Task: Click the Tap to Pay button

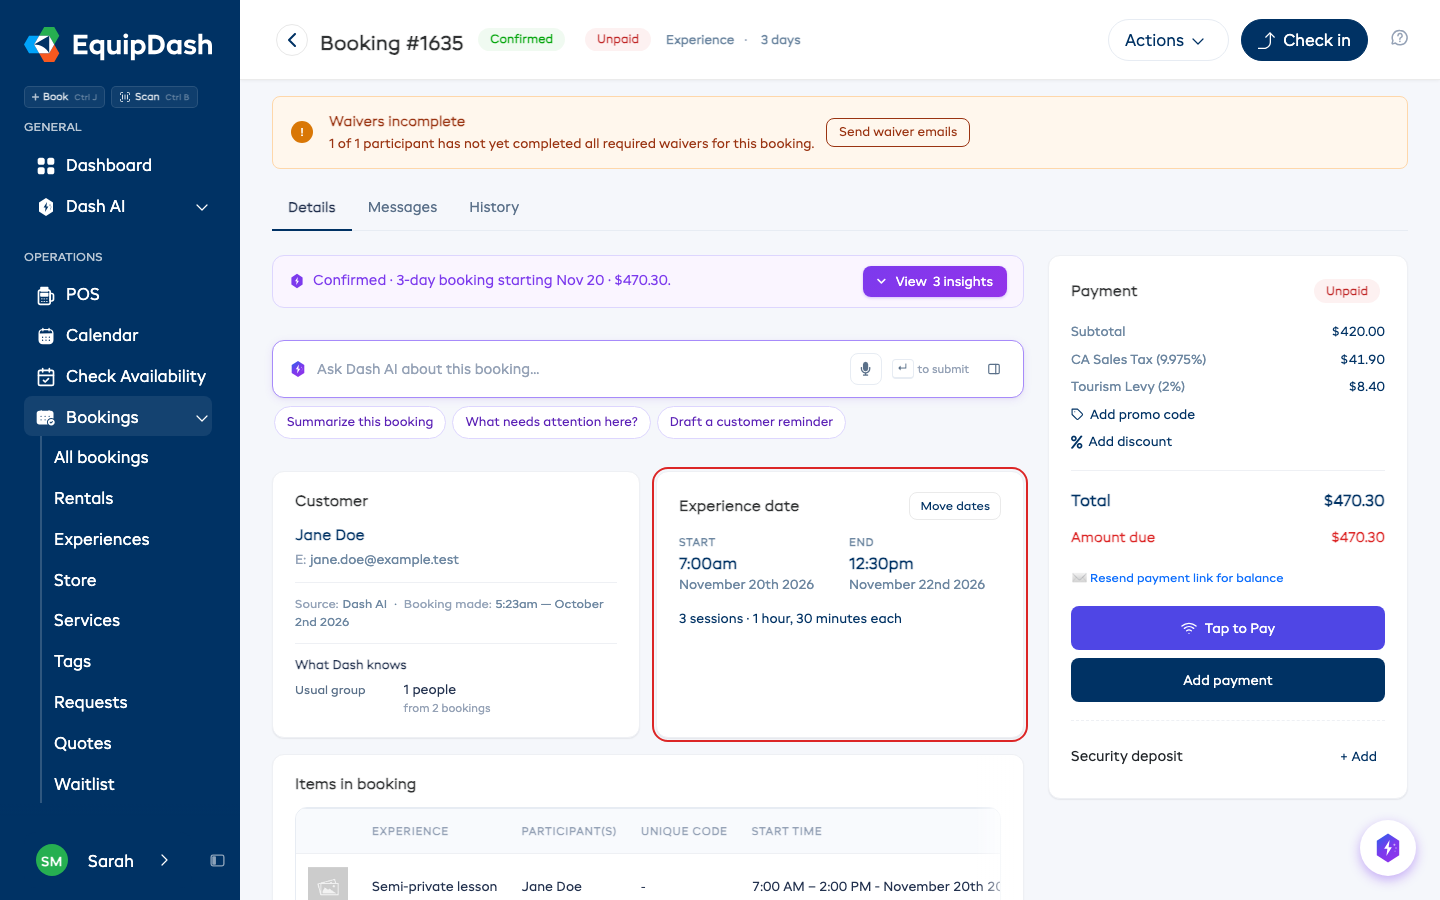Action: tap(1228, 628)
